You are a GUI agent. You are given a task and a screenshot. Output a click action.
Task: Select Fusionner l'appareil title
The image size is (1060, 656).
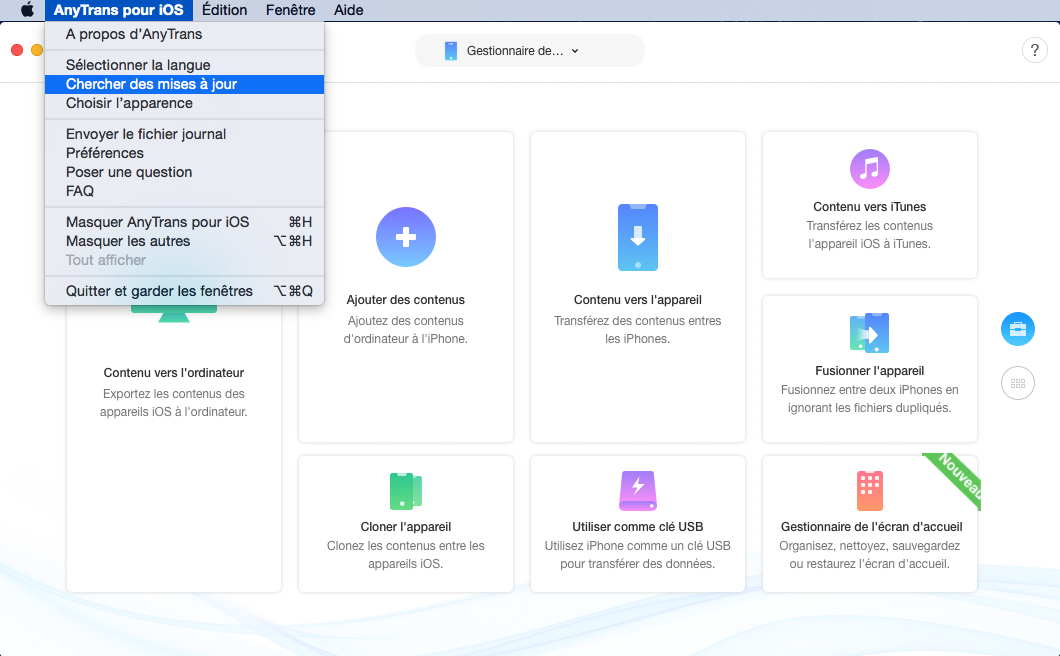pyautogui.click(x=869, y=371)
